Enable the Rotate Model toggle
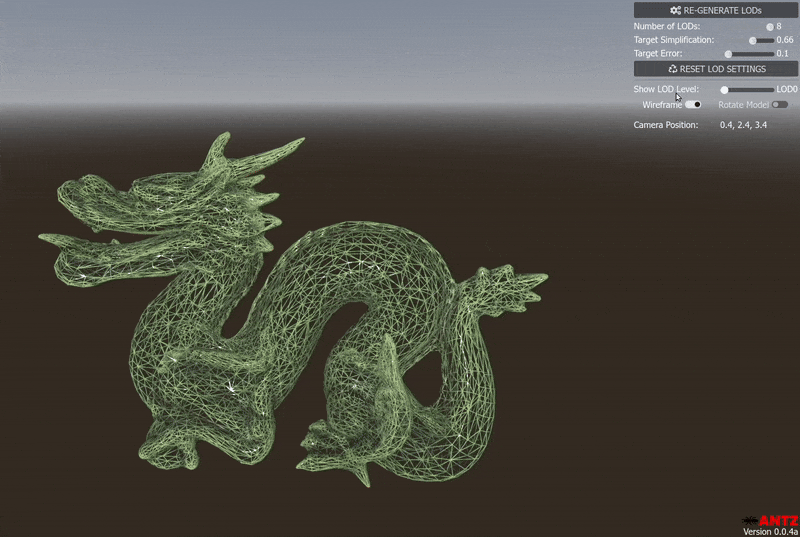This screenshot has width=800, height=537. (780, 105)
